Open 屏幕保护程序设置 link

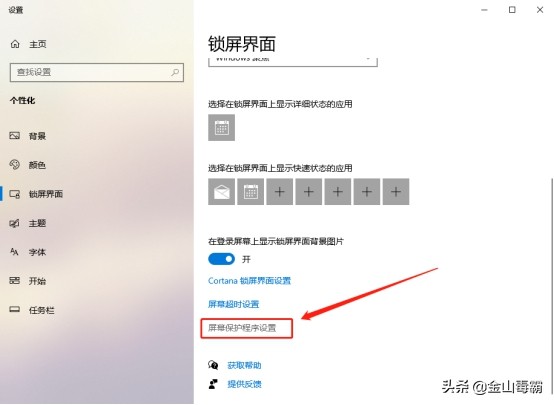click(242, 328)
